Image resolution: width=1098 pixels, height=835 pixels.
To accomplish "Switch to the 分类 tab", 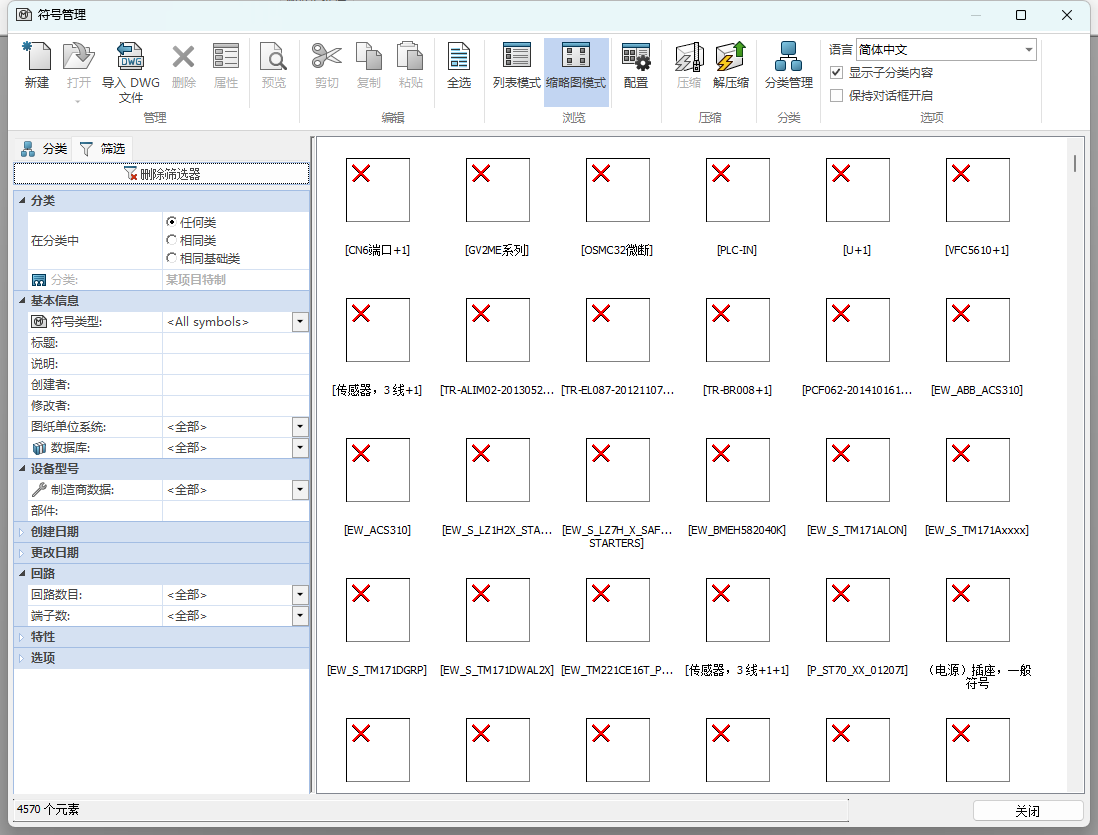I will 44,149.
